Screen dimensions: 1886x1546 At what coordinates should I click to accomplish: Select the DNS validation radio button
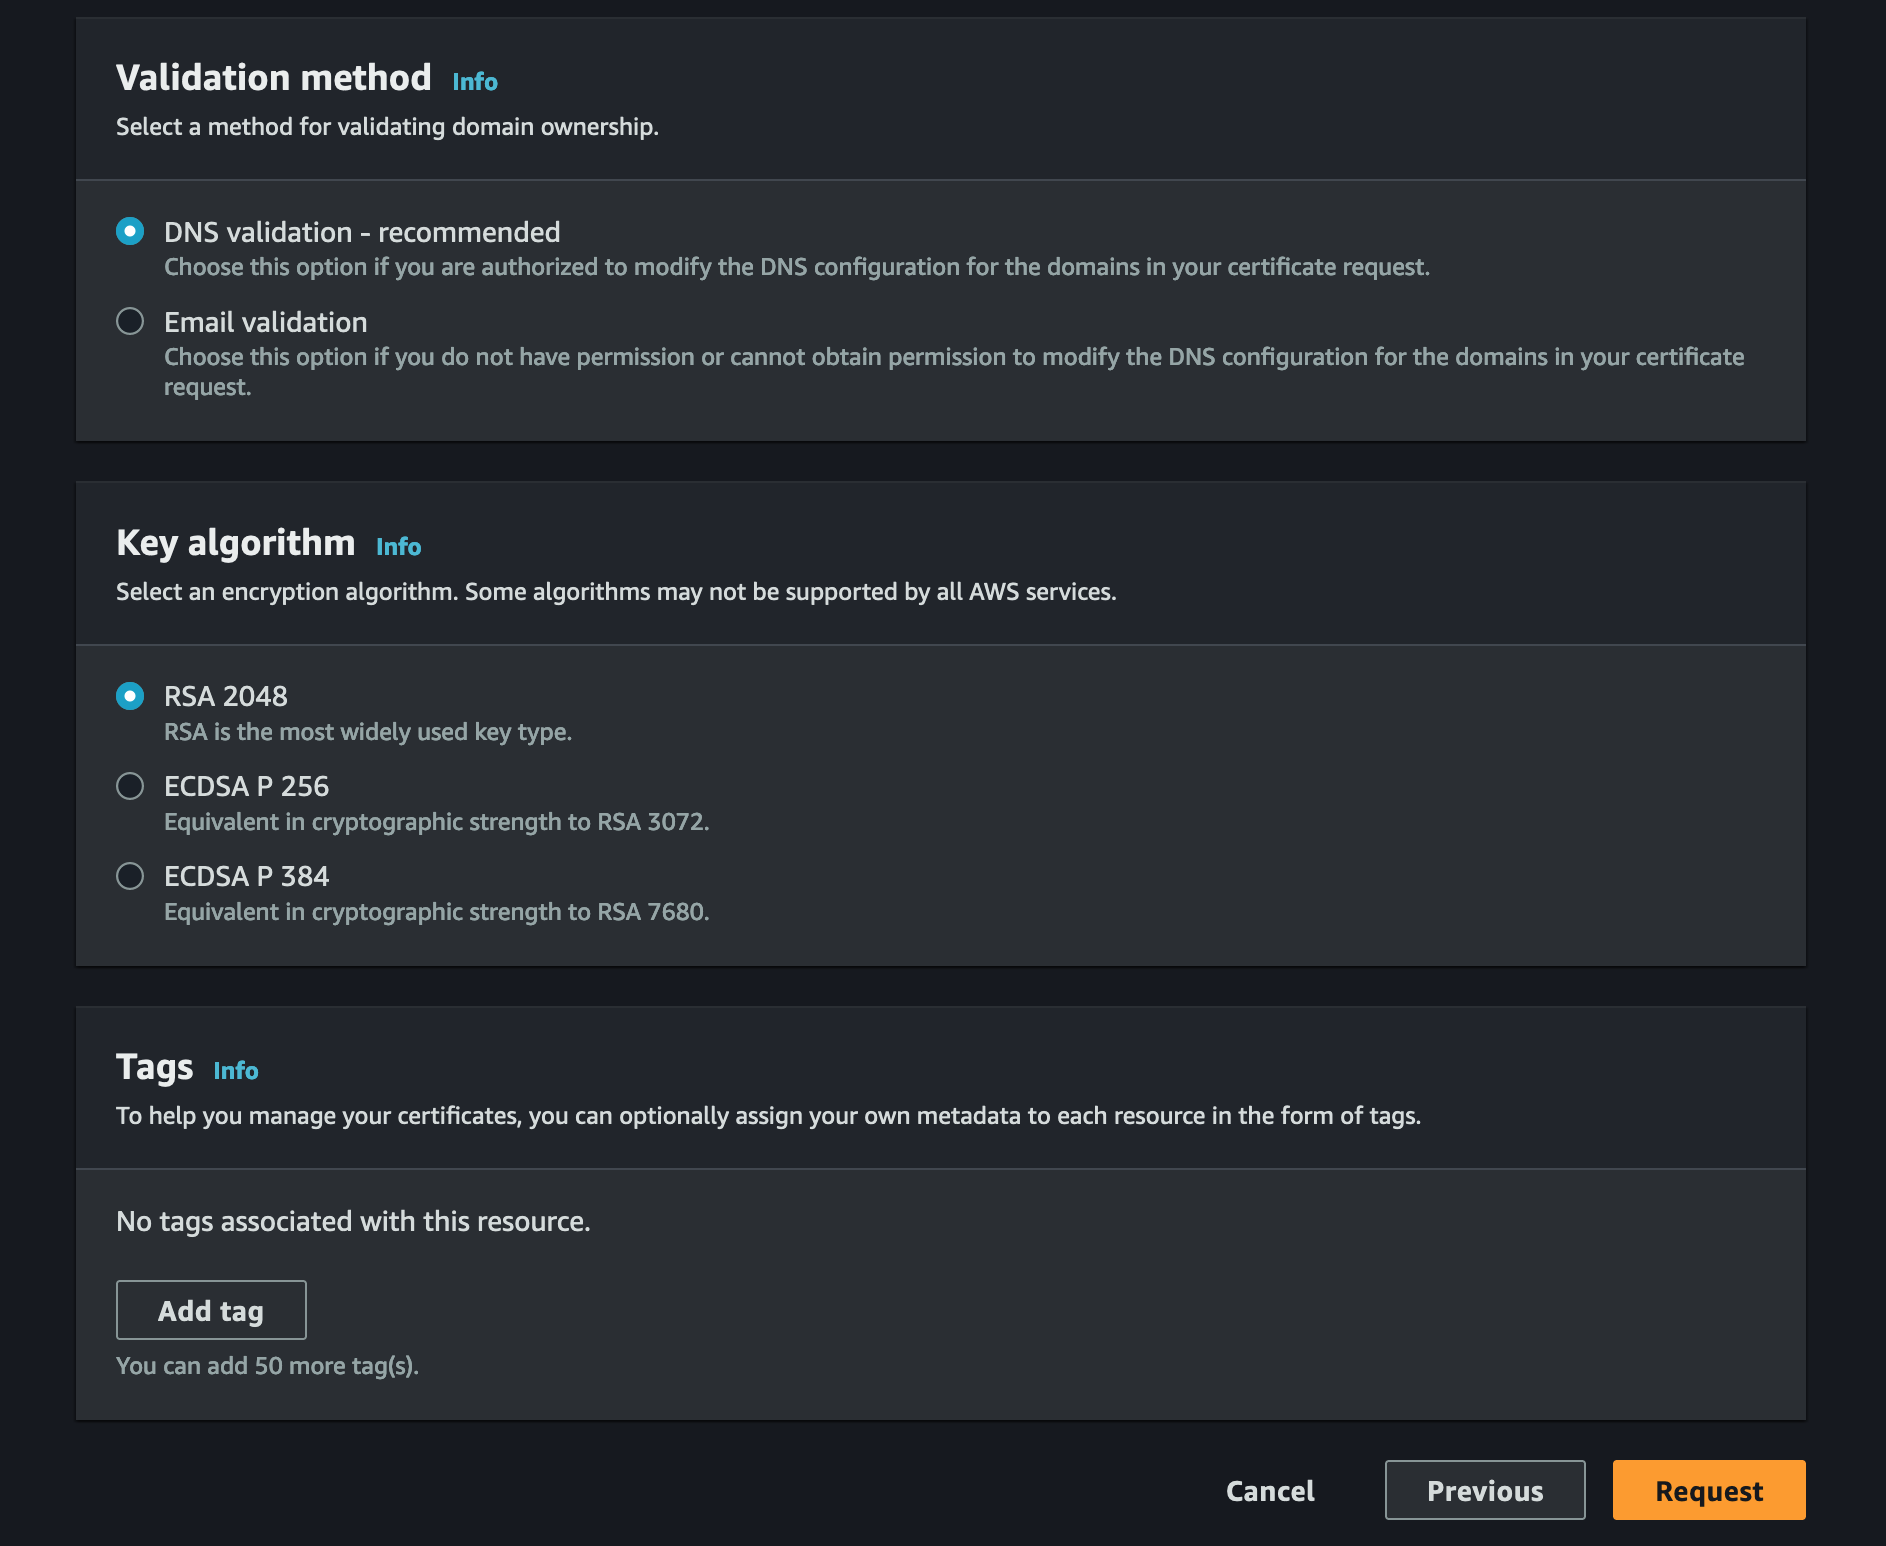coord(130,231)
